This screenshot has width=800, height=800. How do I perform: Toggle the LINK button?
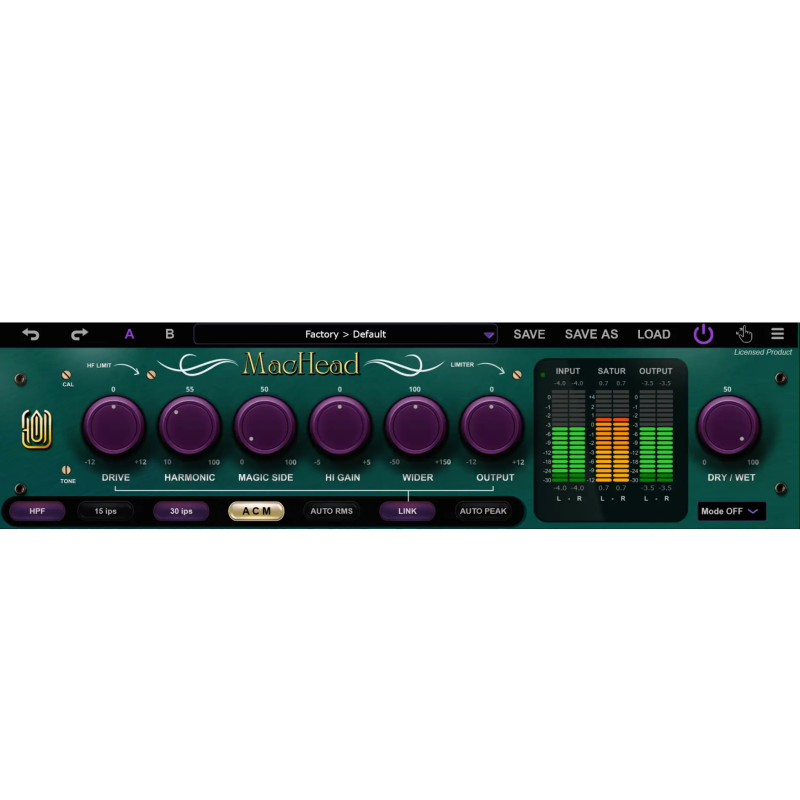407,510
